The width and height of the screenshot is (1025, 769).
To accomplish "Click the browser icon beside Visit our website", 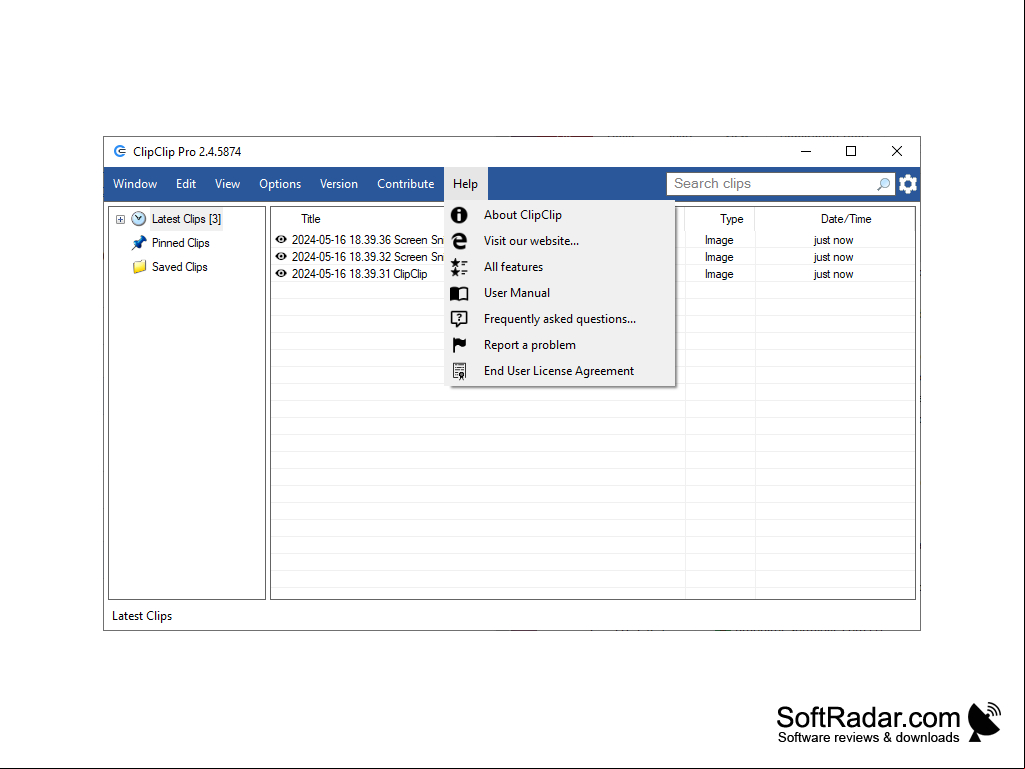I will pyautogui.click(x=459, y=241).
